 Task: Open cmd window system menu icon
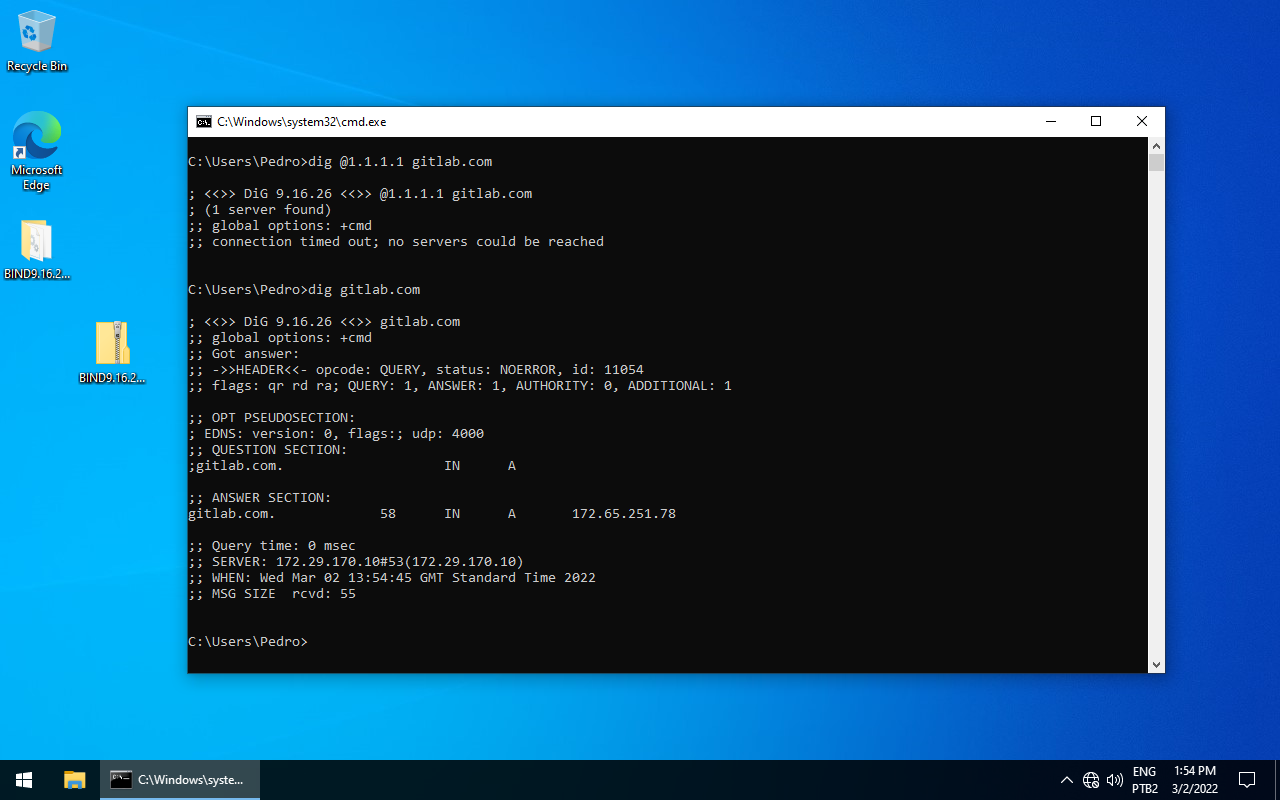(x=204, y=122)
